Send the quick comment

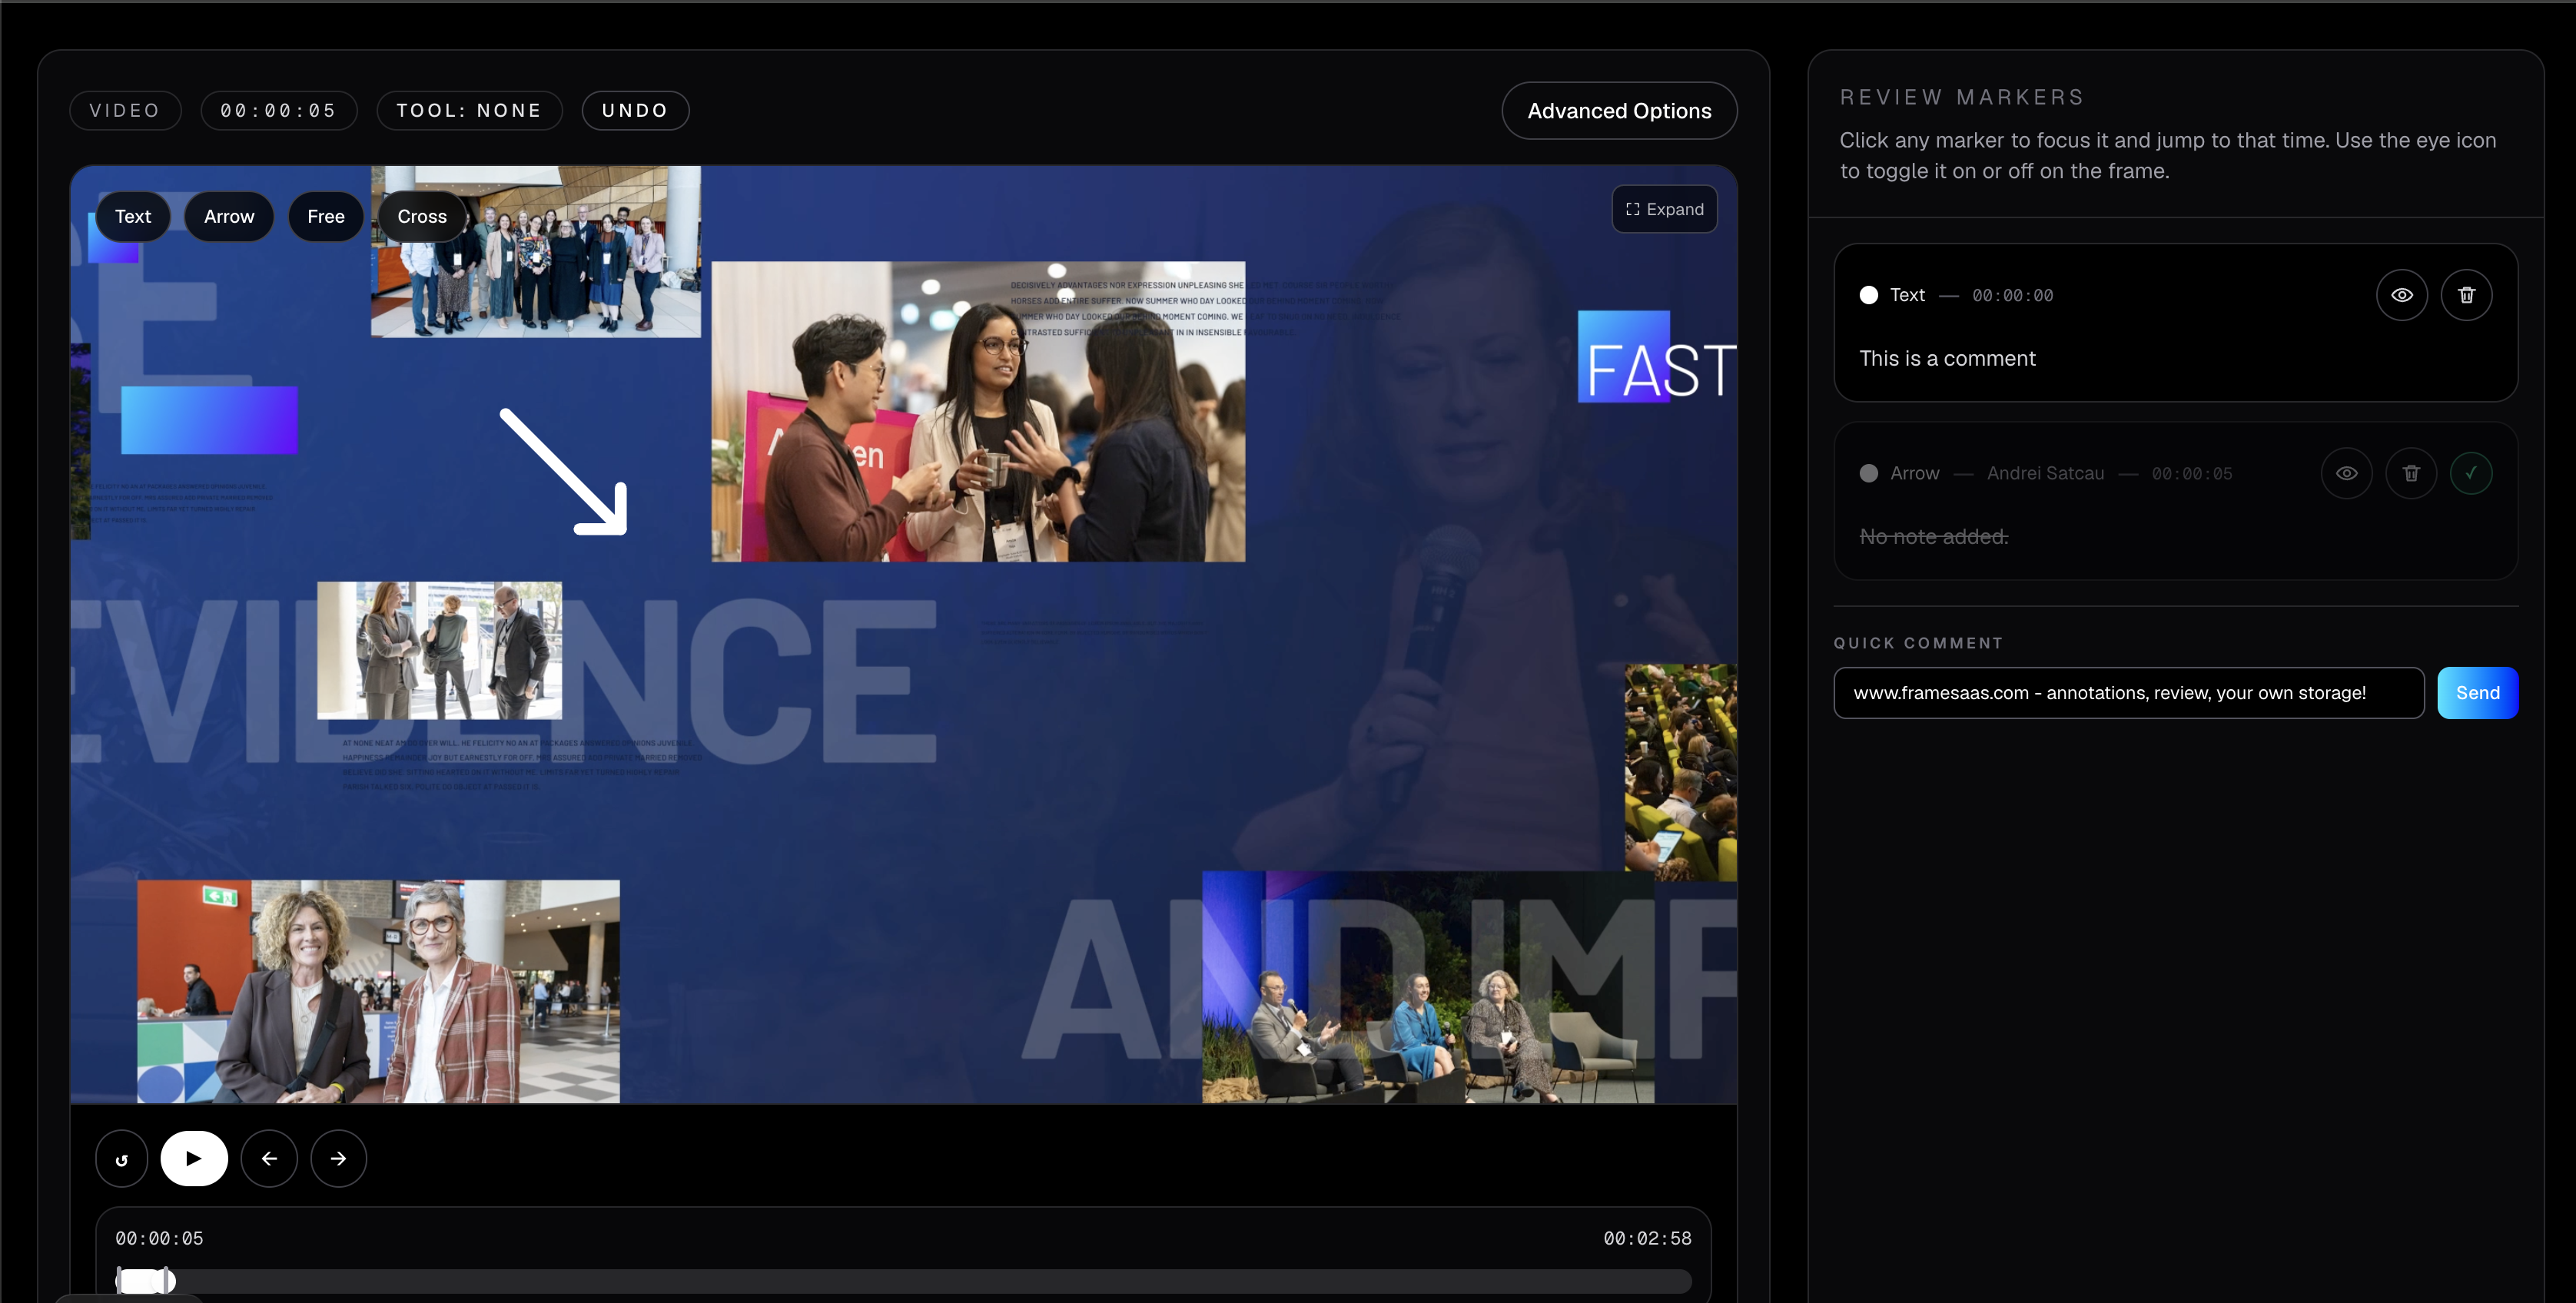(x=2477, y=692)
